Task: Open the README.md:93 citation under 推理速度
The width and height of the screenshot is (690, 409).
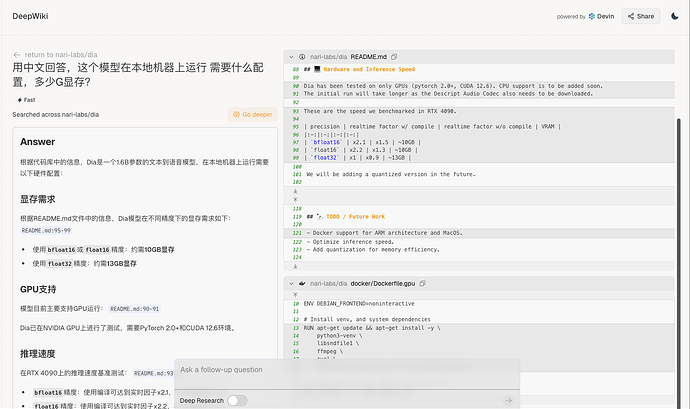Action: pos(154,373)
